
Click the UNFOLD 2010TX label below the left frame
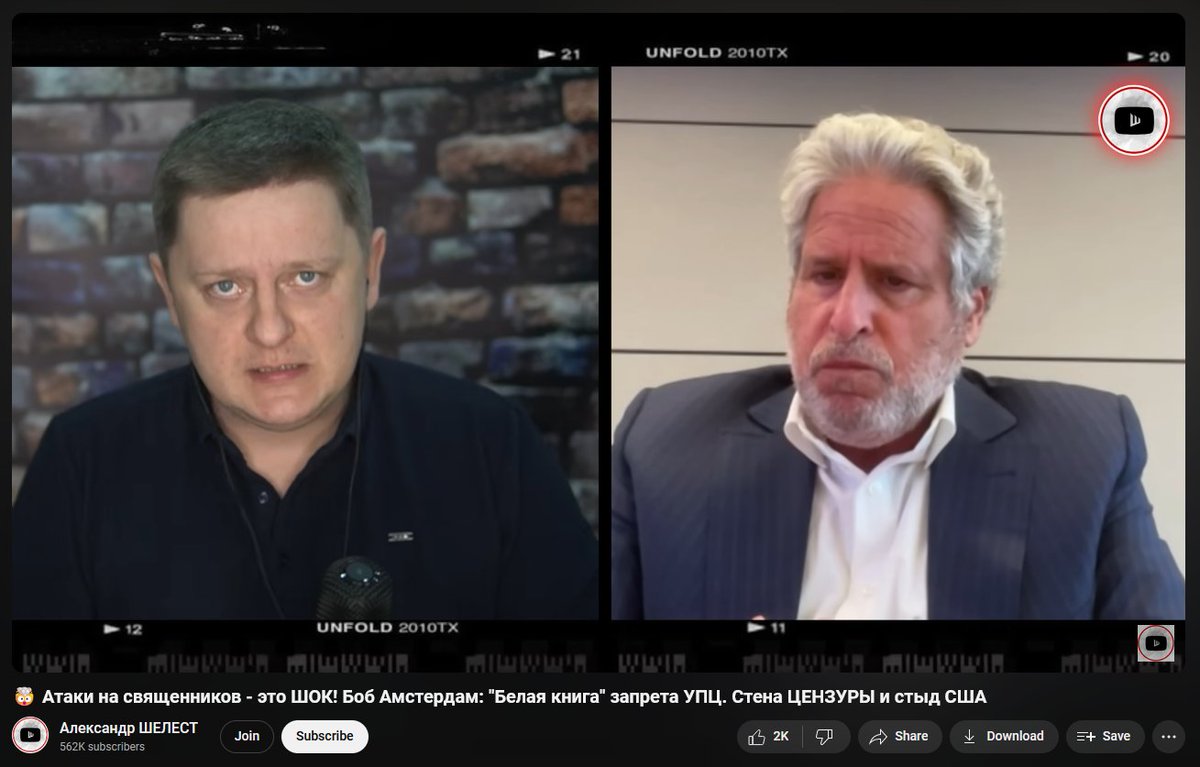click(387, 628)
